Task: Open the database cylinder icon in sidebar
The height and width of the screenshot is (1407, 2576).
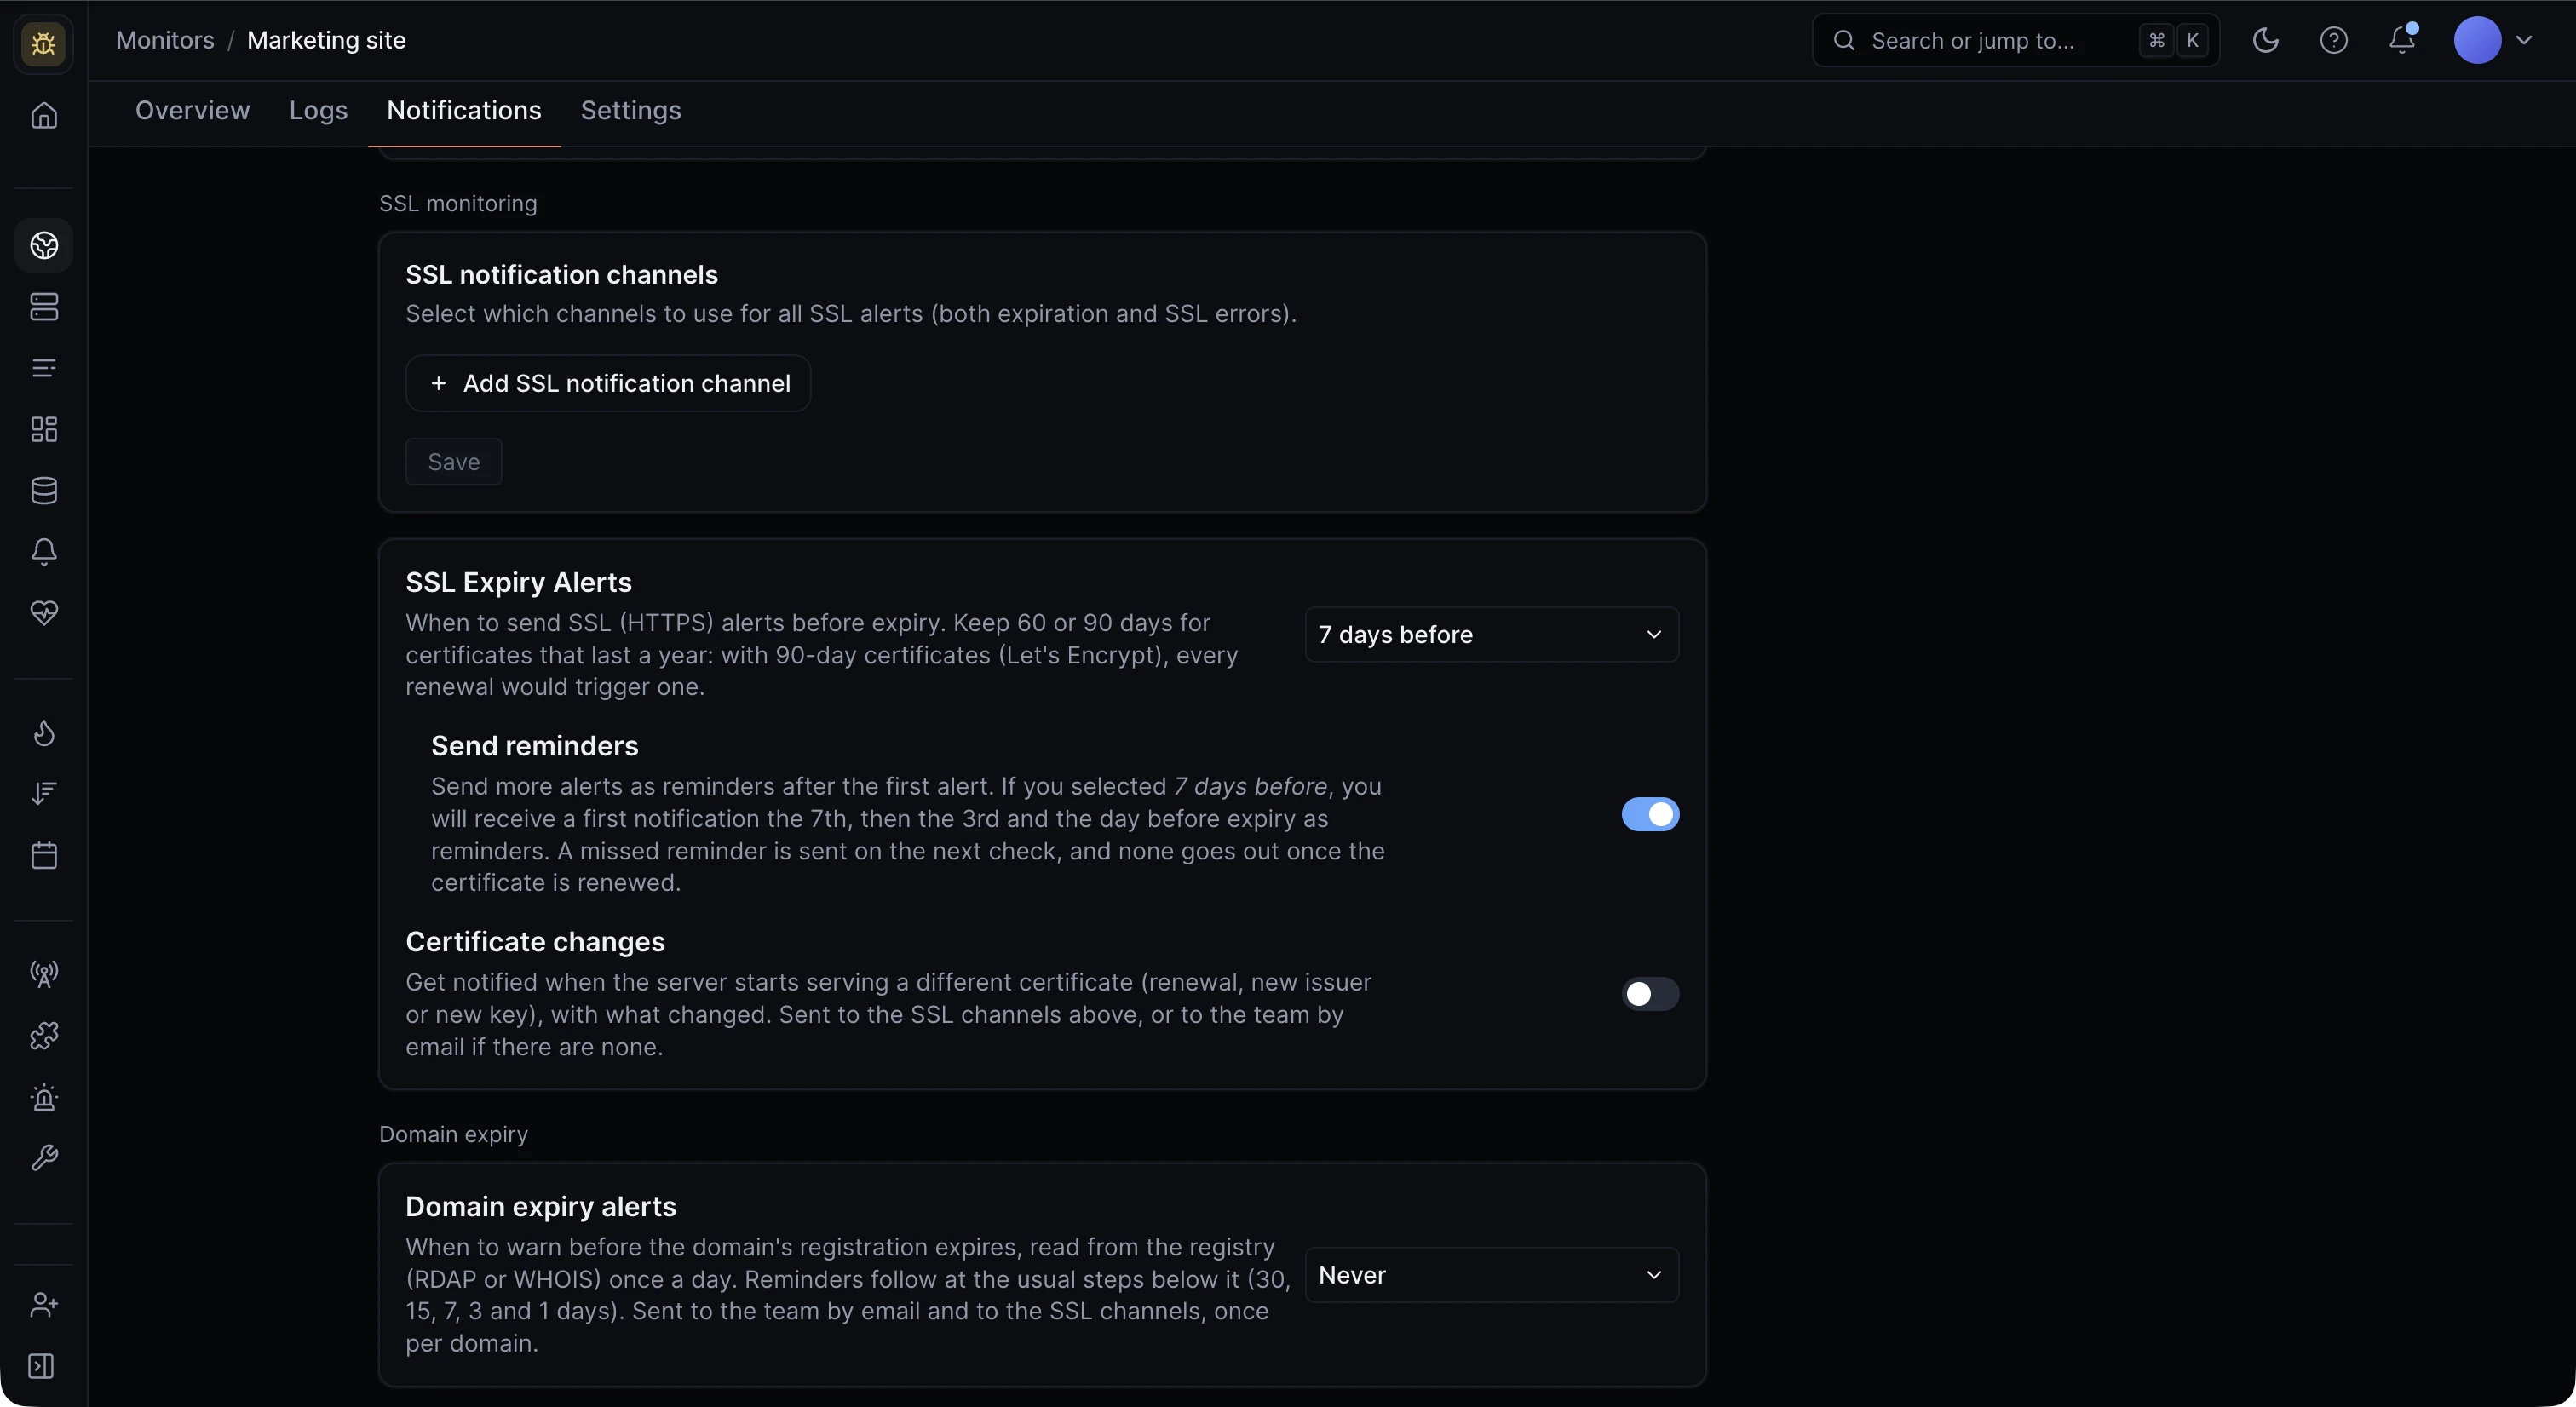Action: tap(44, 490)
